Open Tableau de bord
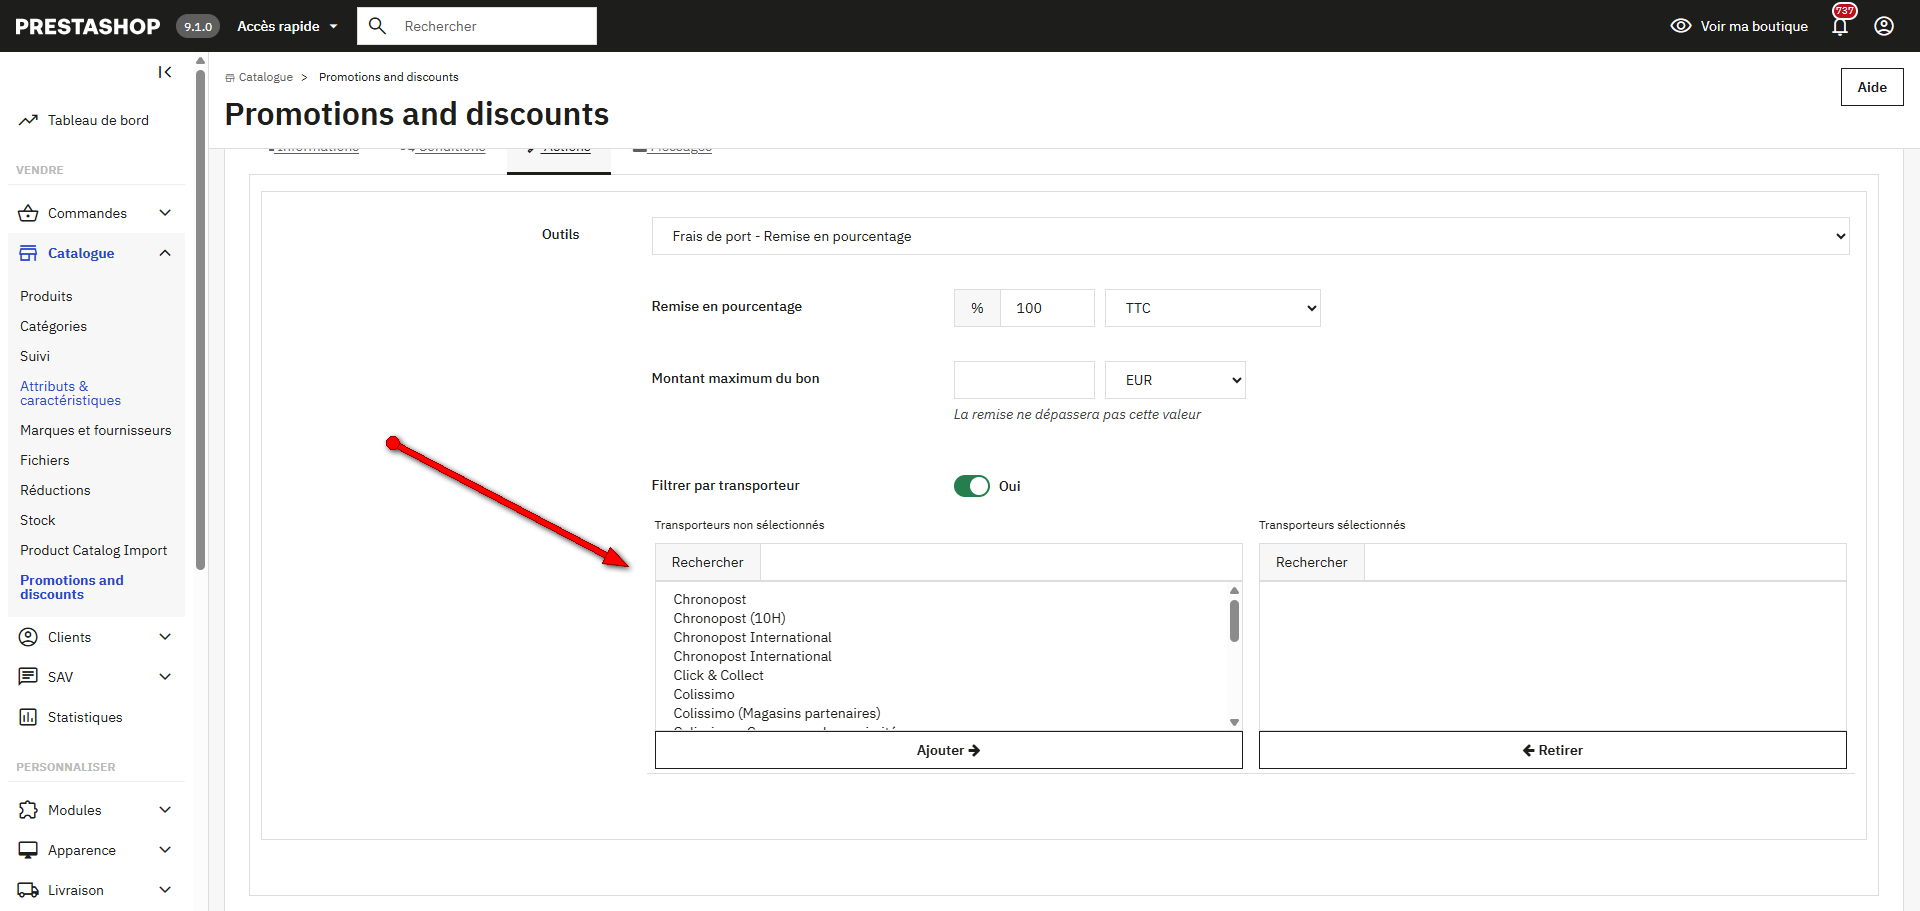Viewport: 1920px width, 911px height. (98, 120)
